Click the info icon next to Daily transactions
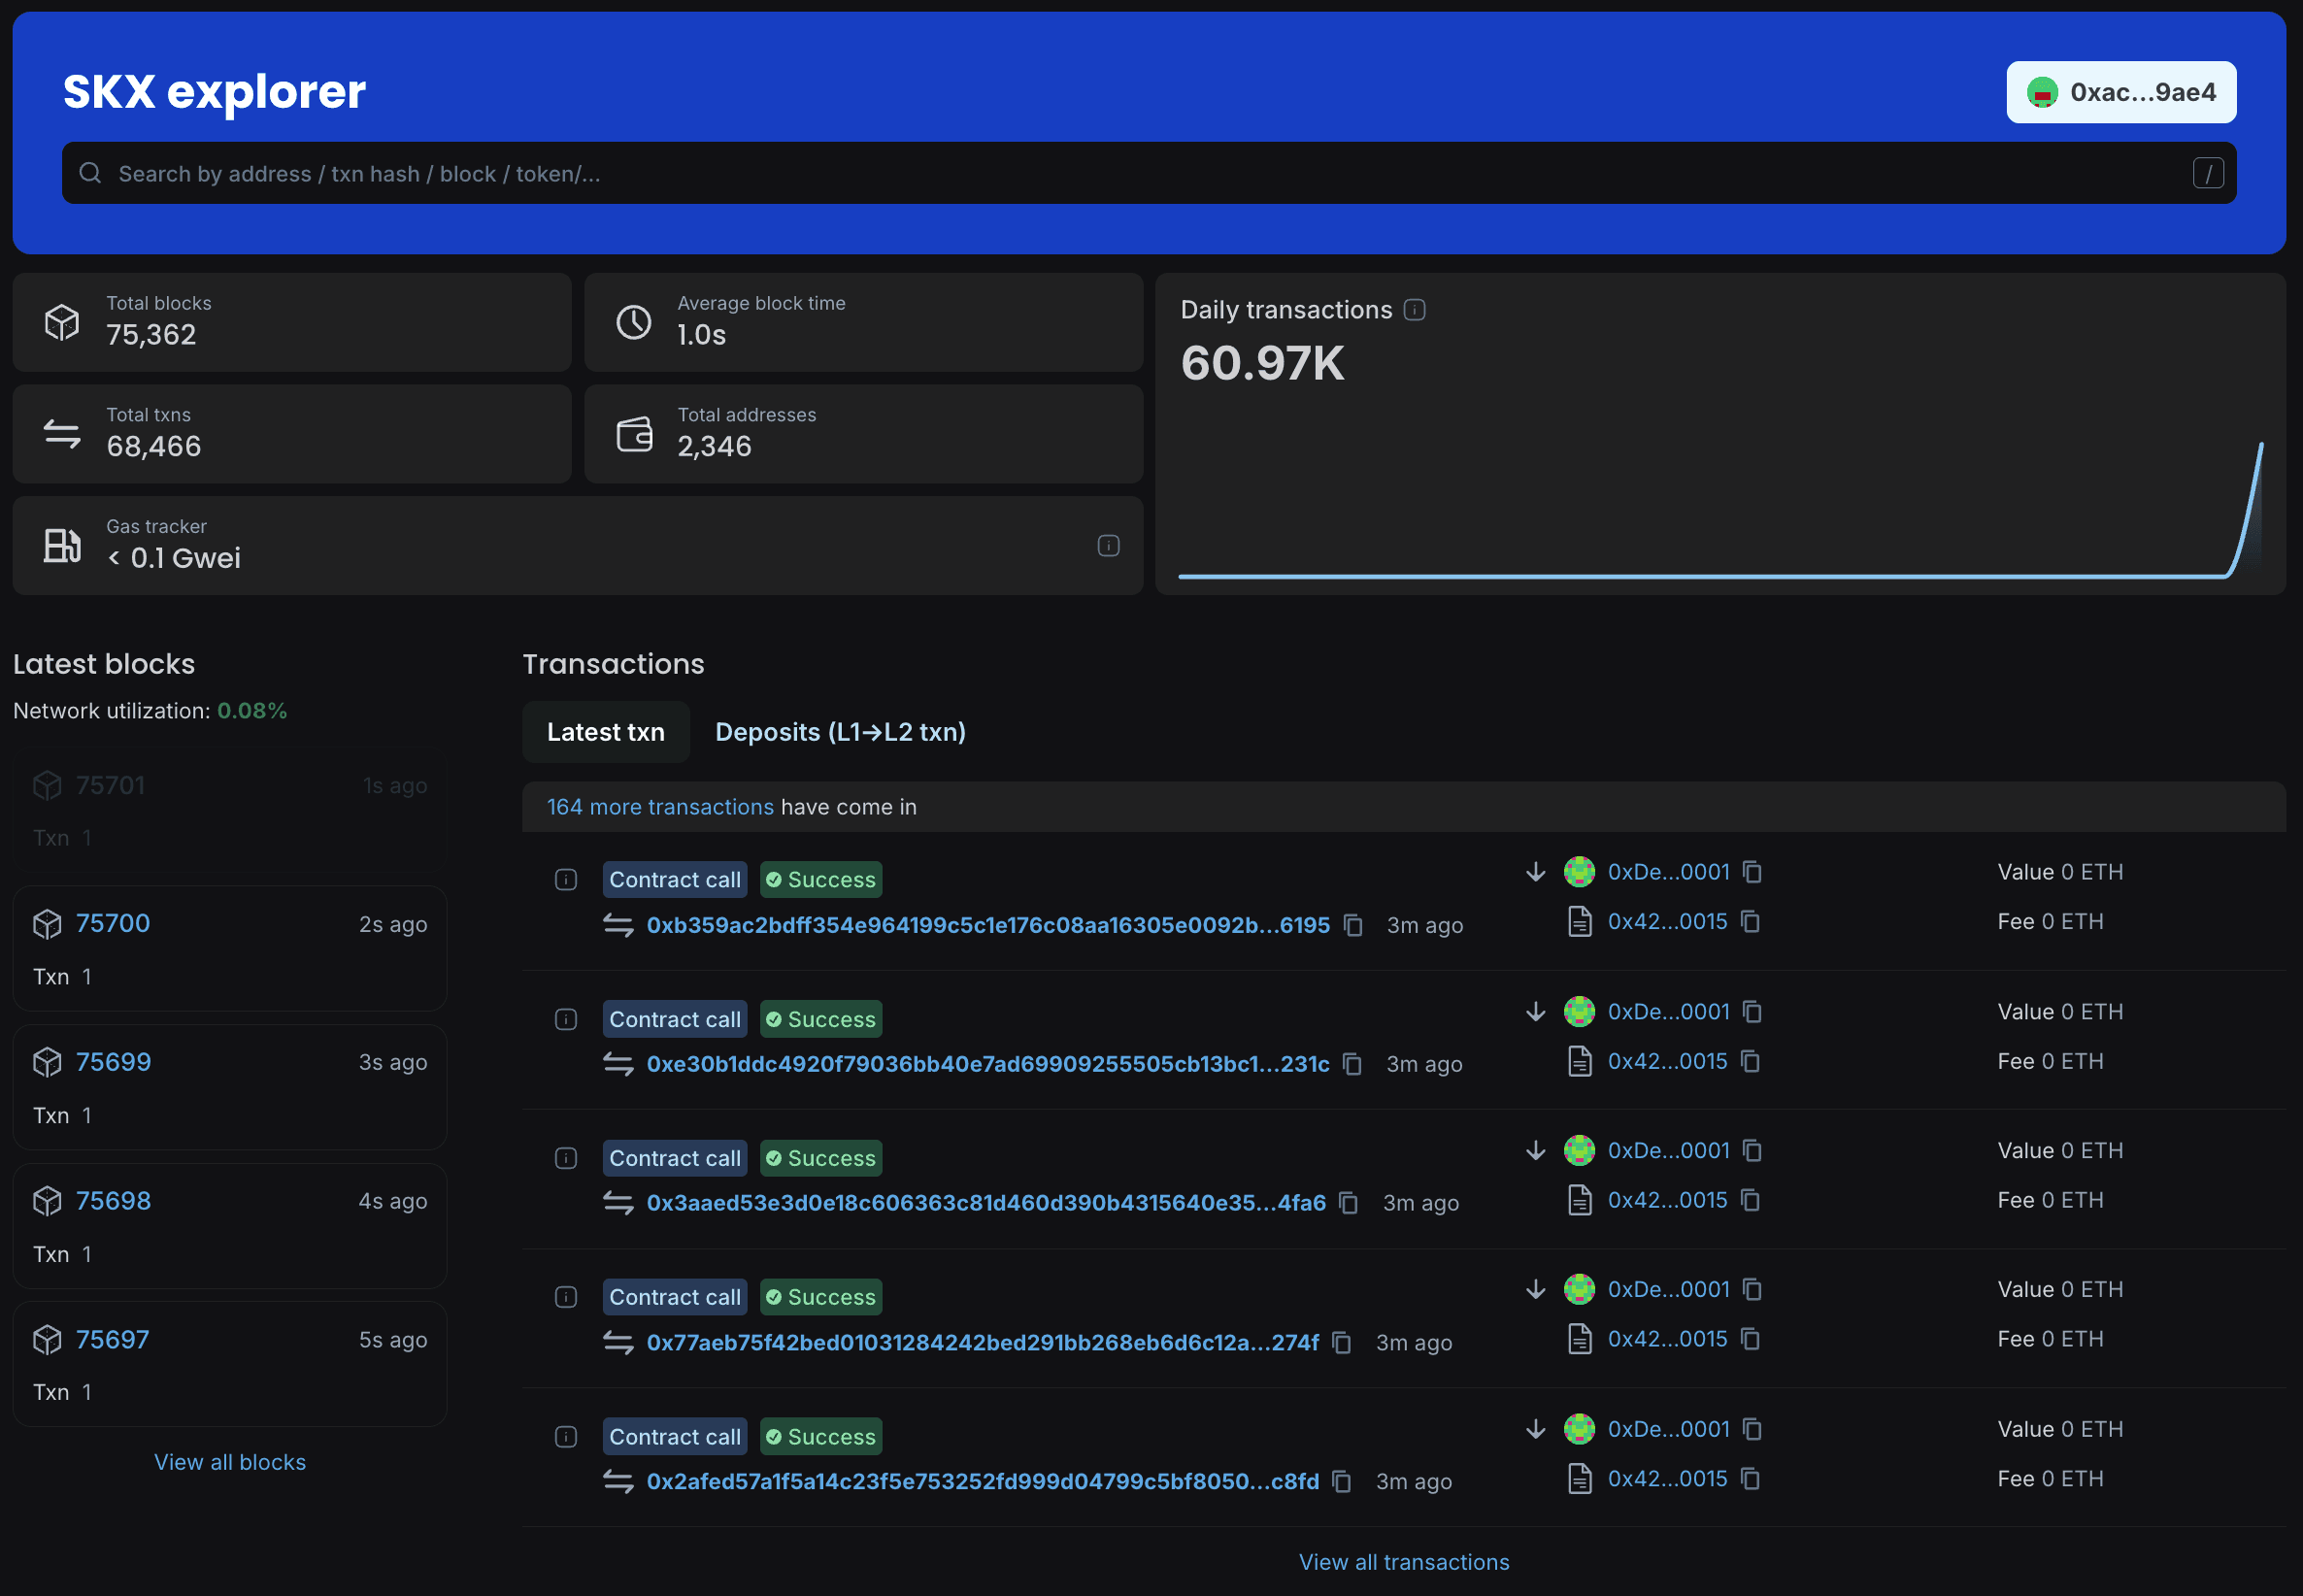 pyautogui.click(x=1414, y=309)
